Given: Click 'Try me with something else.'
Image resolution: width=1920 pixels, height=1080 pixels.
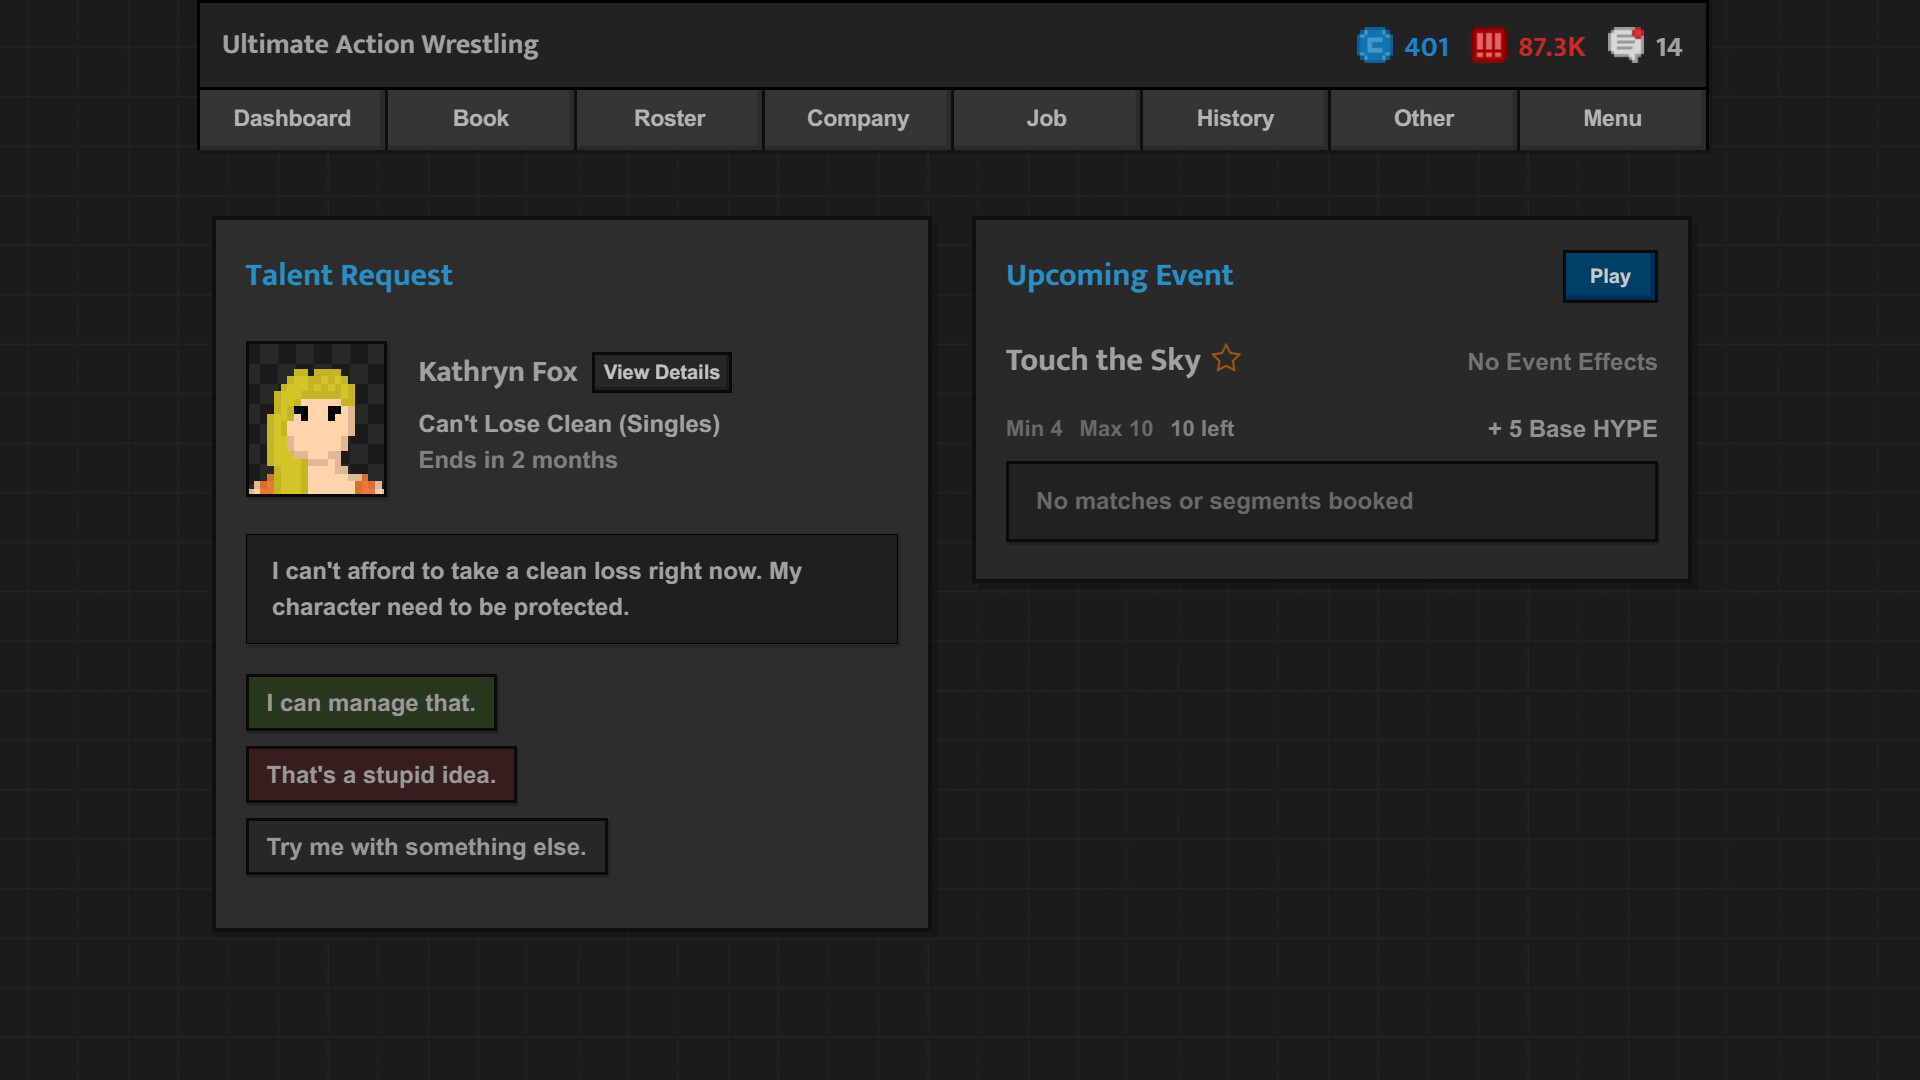Looking at the screenshot, I should coord(426,846).
